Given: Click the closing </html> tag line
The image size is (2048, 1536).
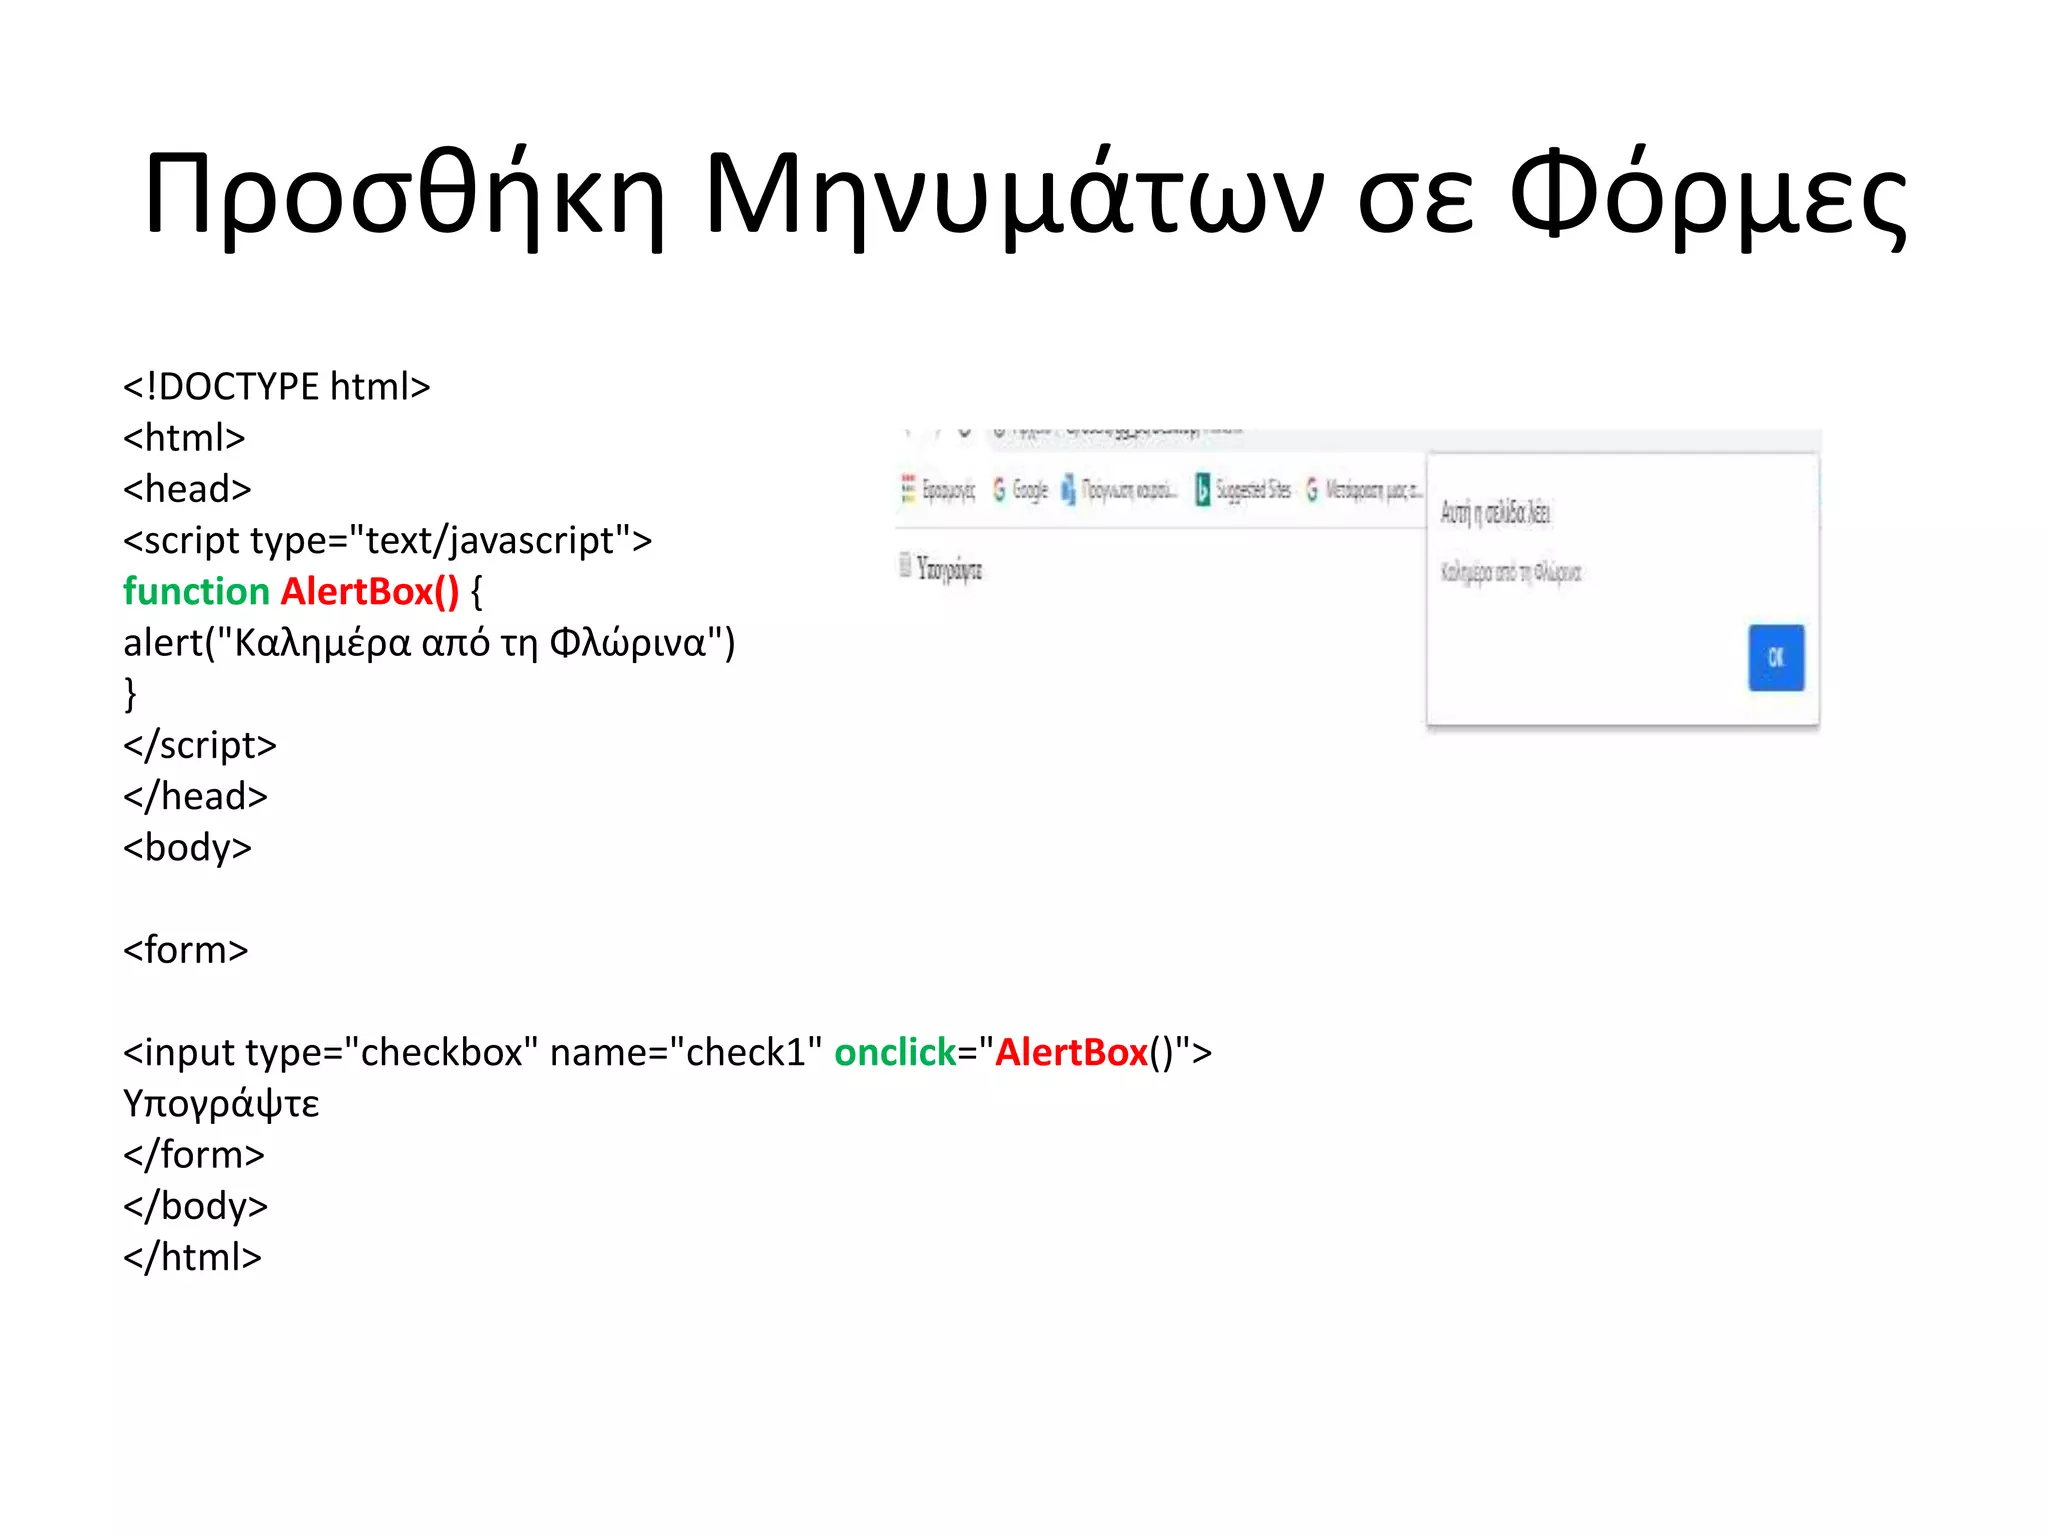Looking at the screenshot, I should point(192,1257).
